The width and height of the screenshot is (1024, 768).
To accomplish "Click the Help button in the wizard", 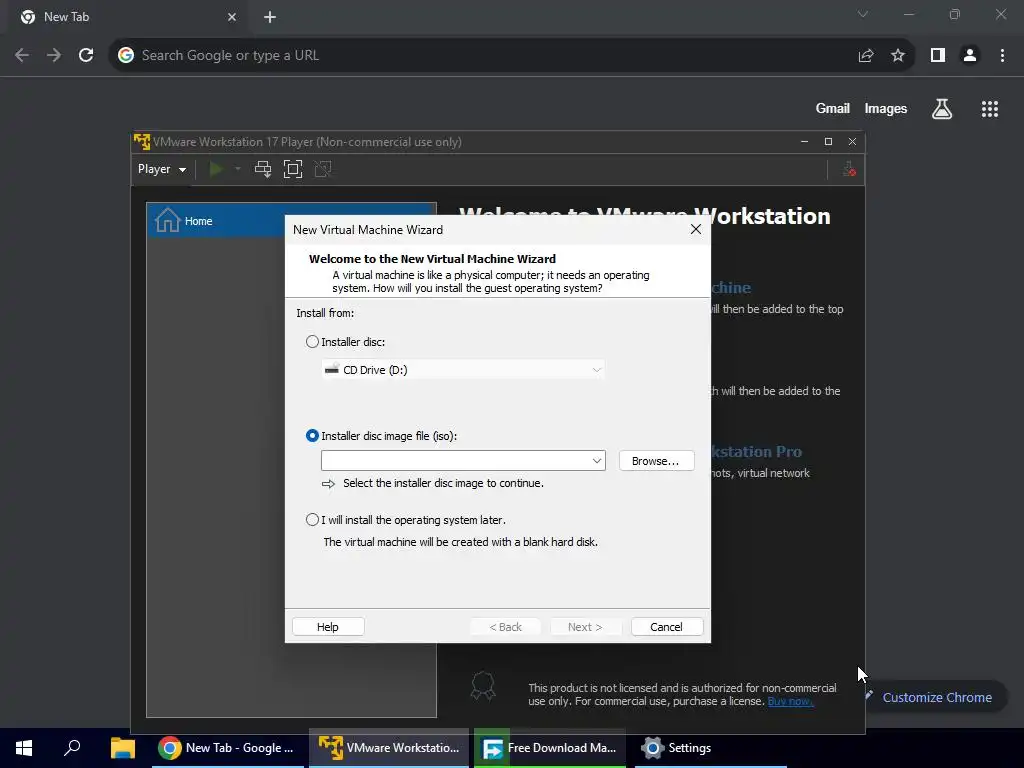I will [328, 626].
